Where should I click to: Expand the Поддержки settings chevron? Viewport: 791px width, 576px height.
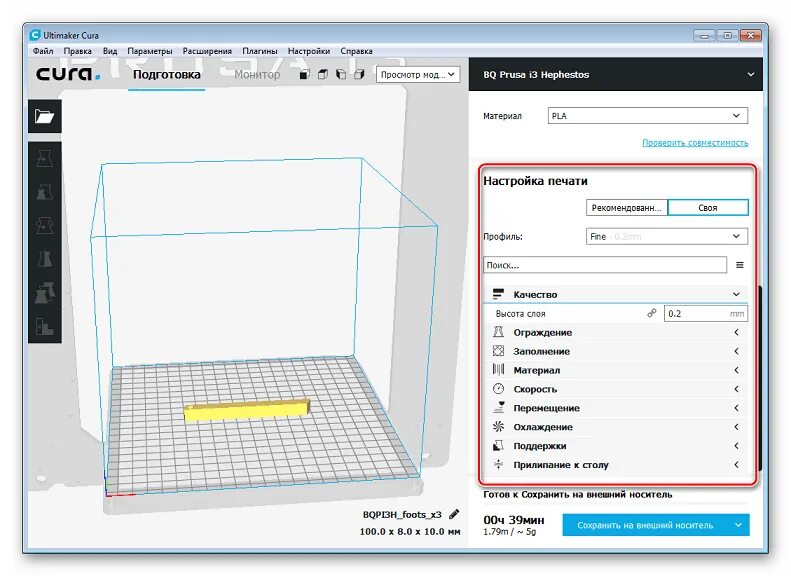(x=737, y=446)
